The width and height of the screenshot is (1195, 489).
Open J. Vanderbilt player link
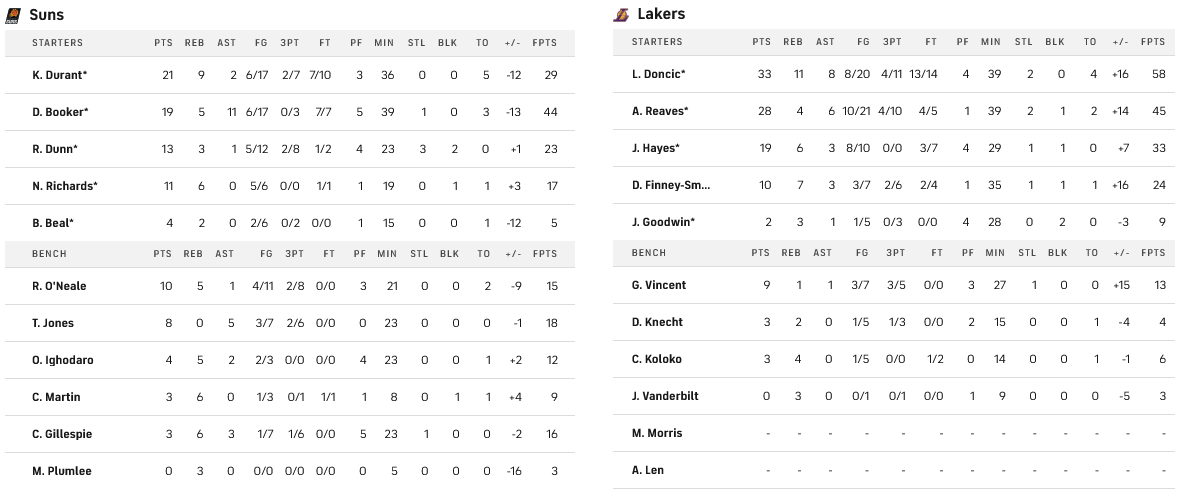pyautogui.click(x=665, y=396)
